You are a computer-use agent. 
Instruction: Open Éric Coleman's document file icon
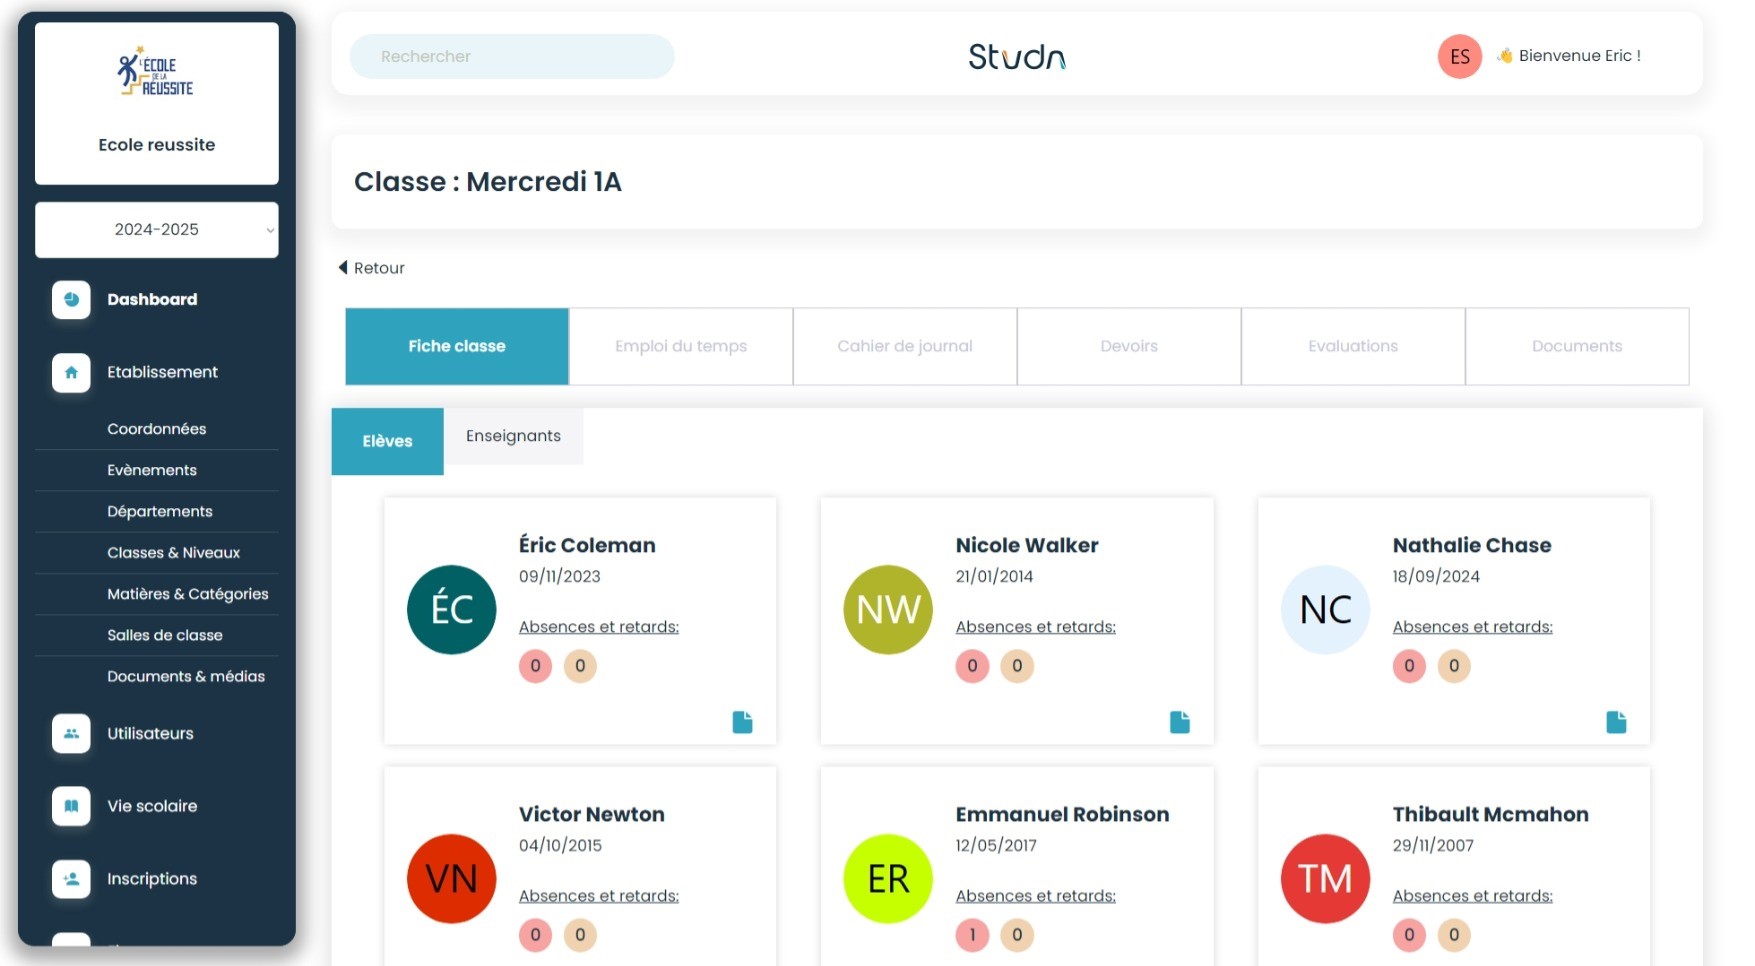tap(742, 722)
